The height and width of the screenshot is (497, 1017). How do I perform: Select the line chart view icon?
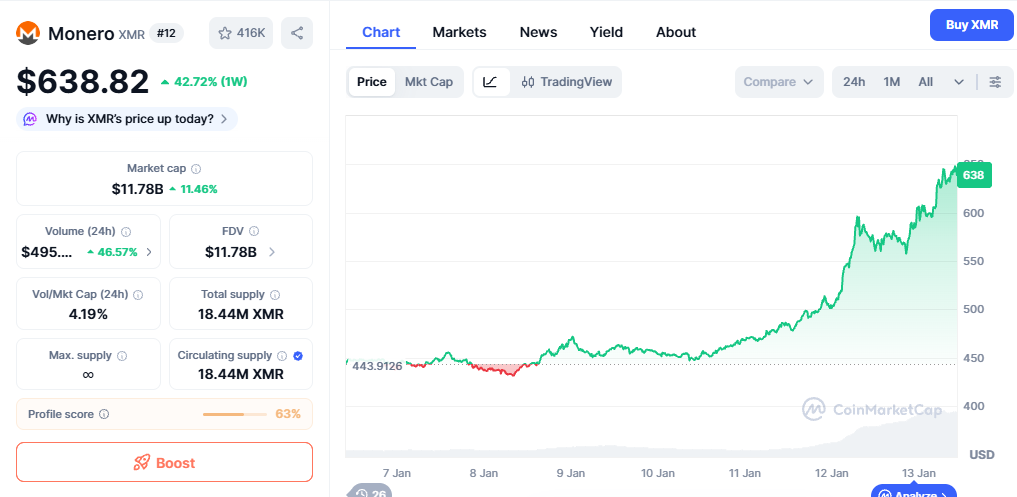(491, 82)
